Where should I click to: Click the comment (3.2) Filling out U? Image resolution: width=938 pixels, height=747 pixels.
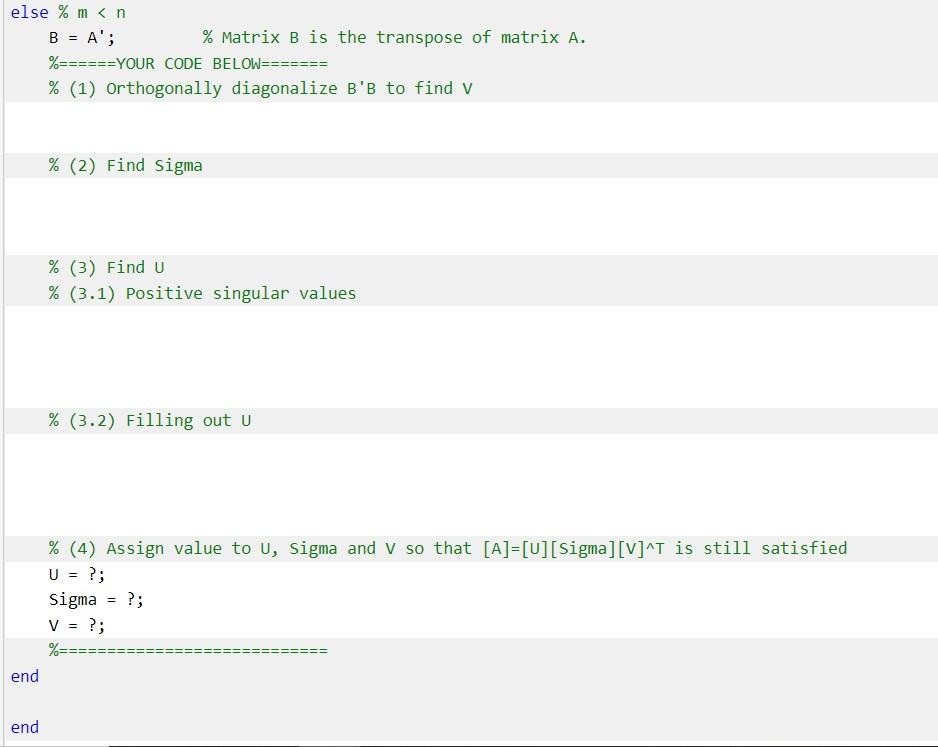(x=150, y=420)
